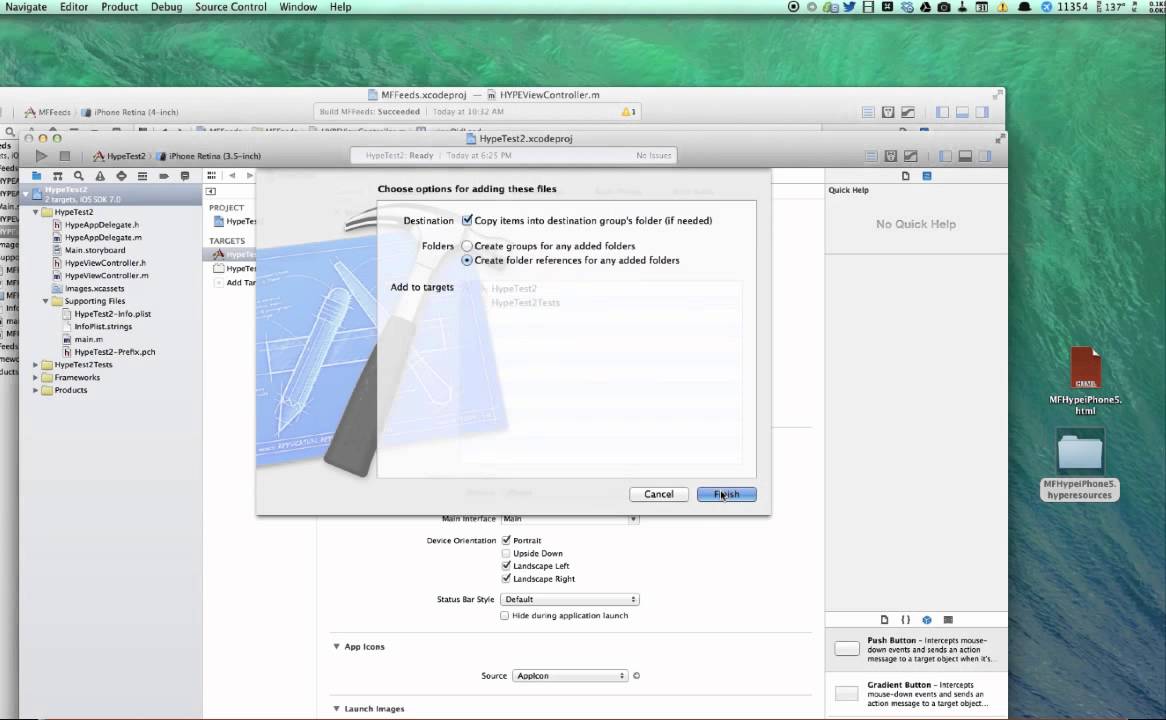The width and height of the screenshot is (1166, 720).
Task: Open the Debug navigator
Action: (142, 176)
